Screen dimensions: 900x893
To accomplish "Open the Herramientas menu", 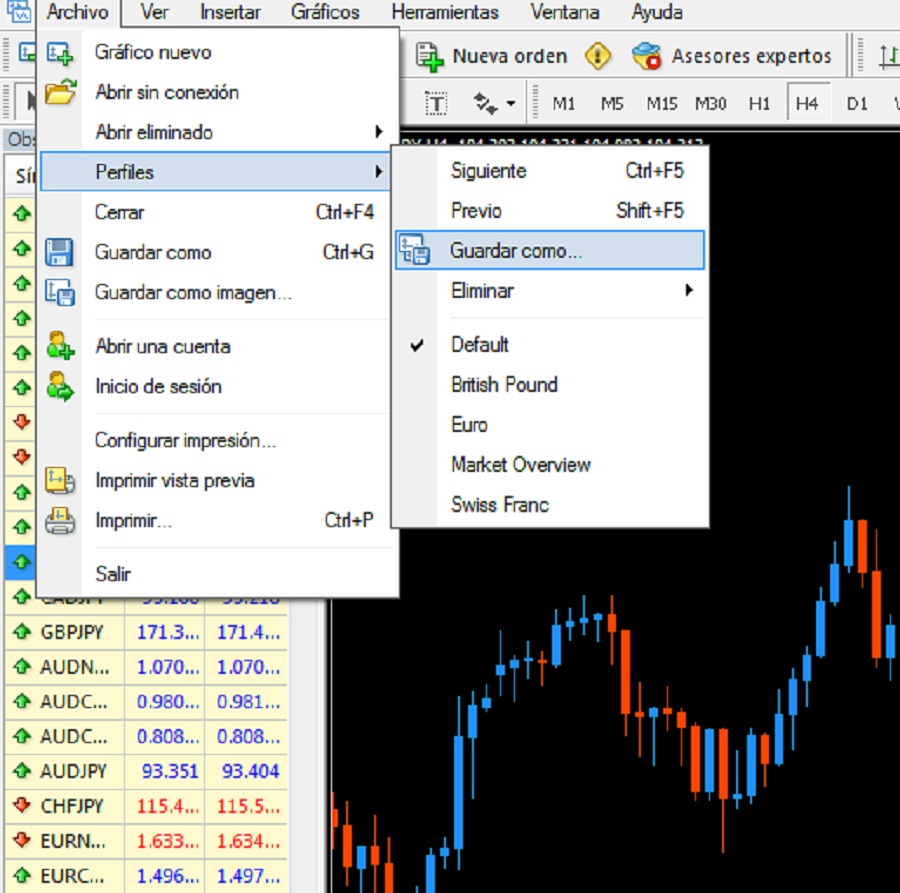I will click(445, 13).
